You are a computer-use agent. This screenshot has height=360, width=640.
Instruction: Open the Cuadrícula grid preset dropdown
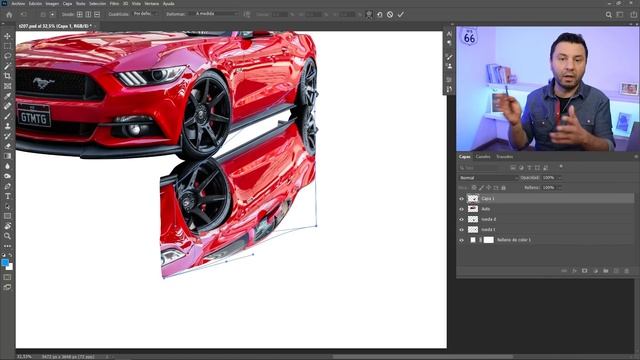point(146,14)
